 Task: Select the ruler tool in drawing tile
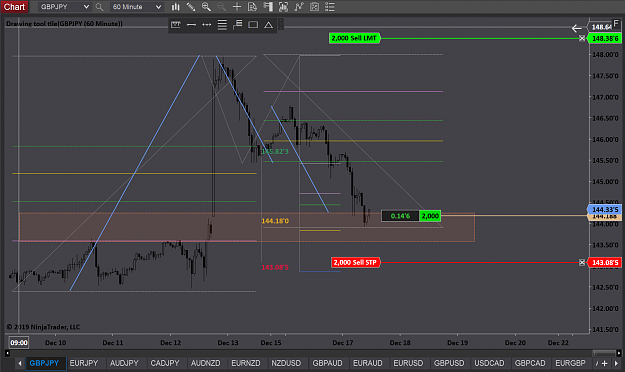[176, 25]
